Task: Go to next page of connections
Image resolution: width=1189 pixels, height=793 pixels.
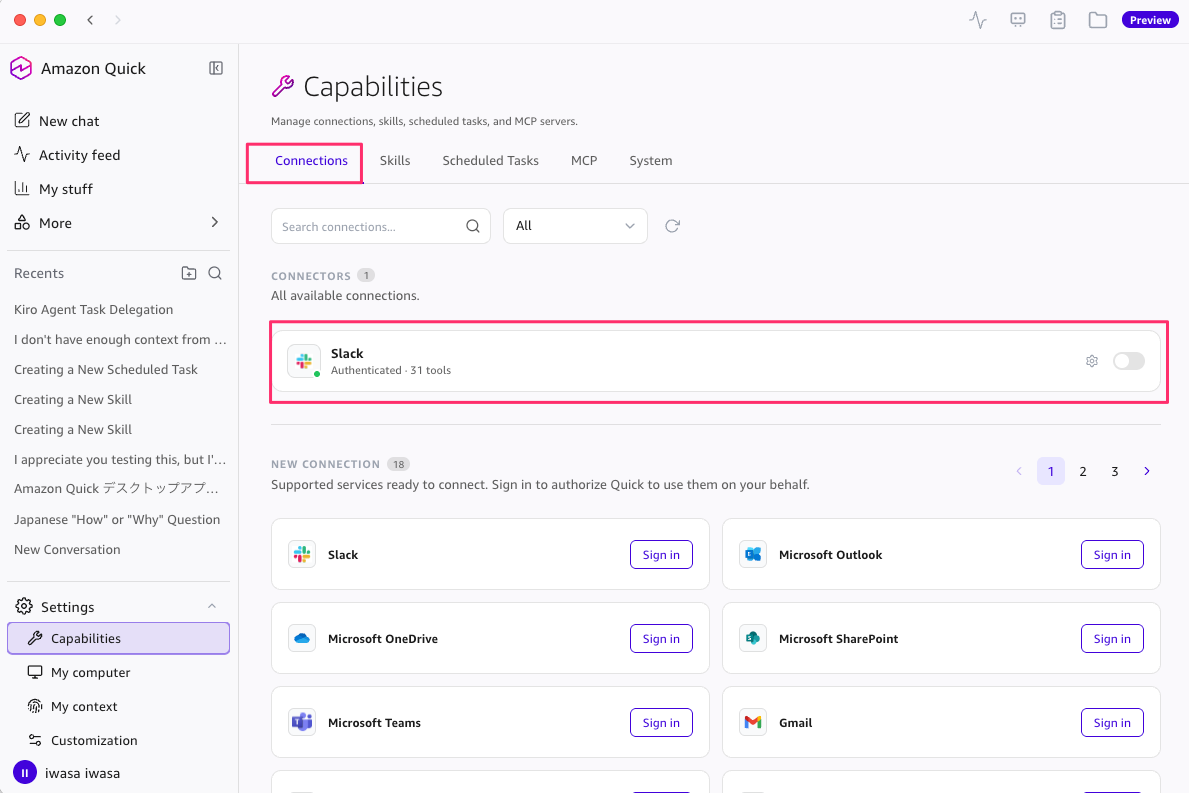Action: click(1147, 471)
